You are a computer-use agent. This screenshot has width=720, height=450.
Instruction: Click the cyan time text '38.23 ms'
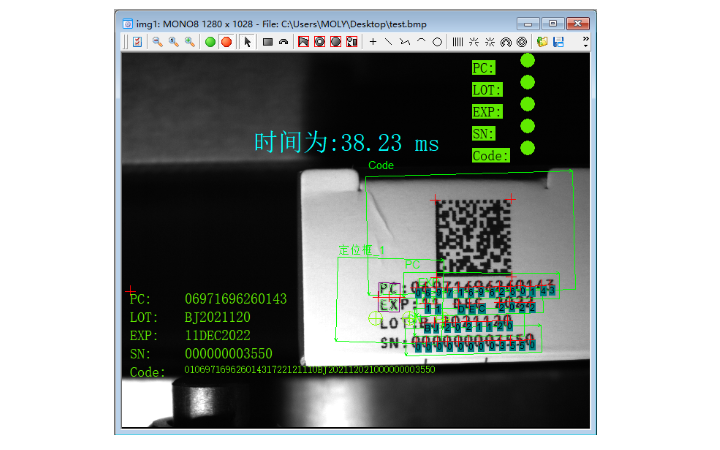tap(389, 143)
